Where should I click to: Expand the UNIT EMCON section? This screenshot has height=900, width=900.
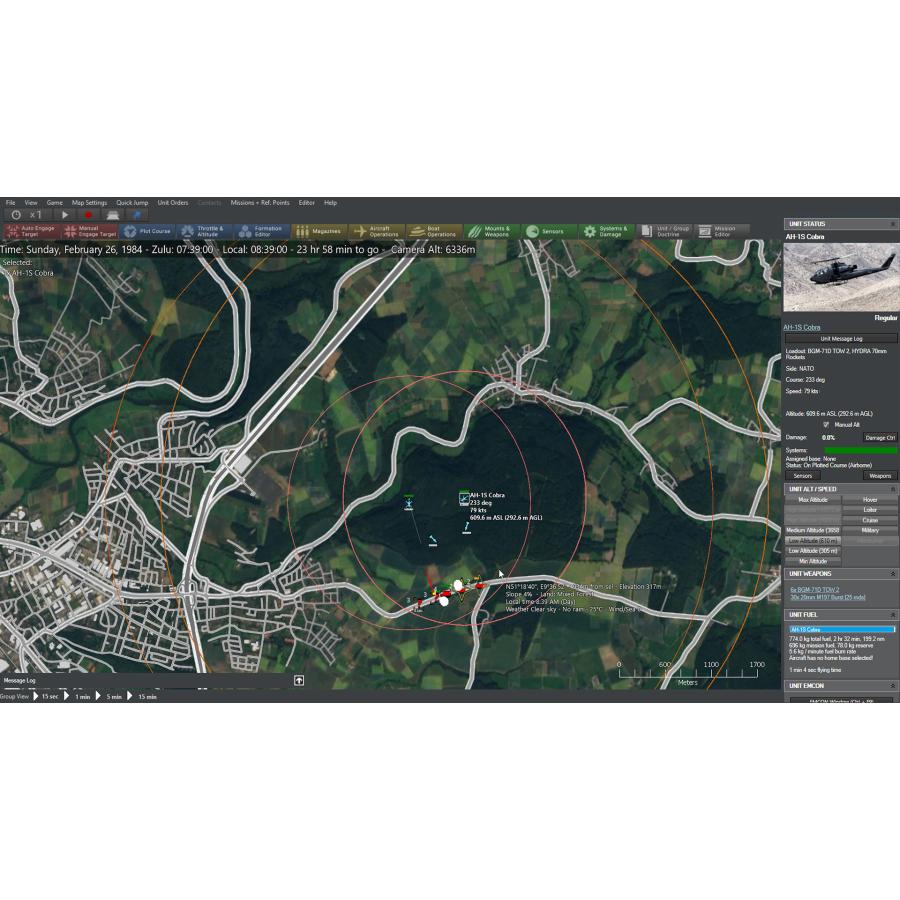[x=894, y=685]
